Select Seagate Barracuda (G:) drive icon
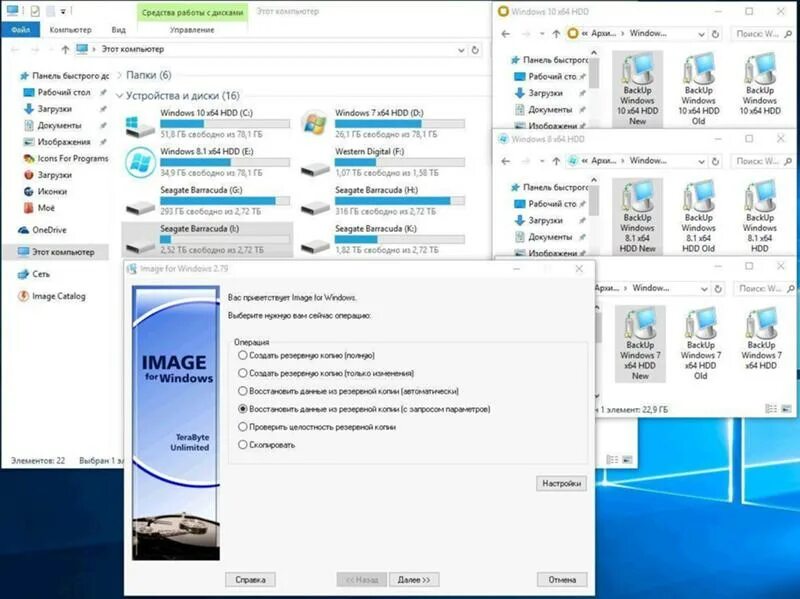 (140, 207)
